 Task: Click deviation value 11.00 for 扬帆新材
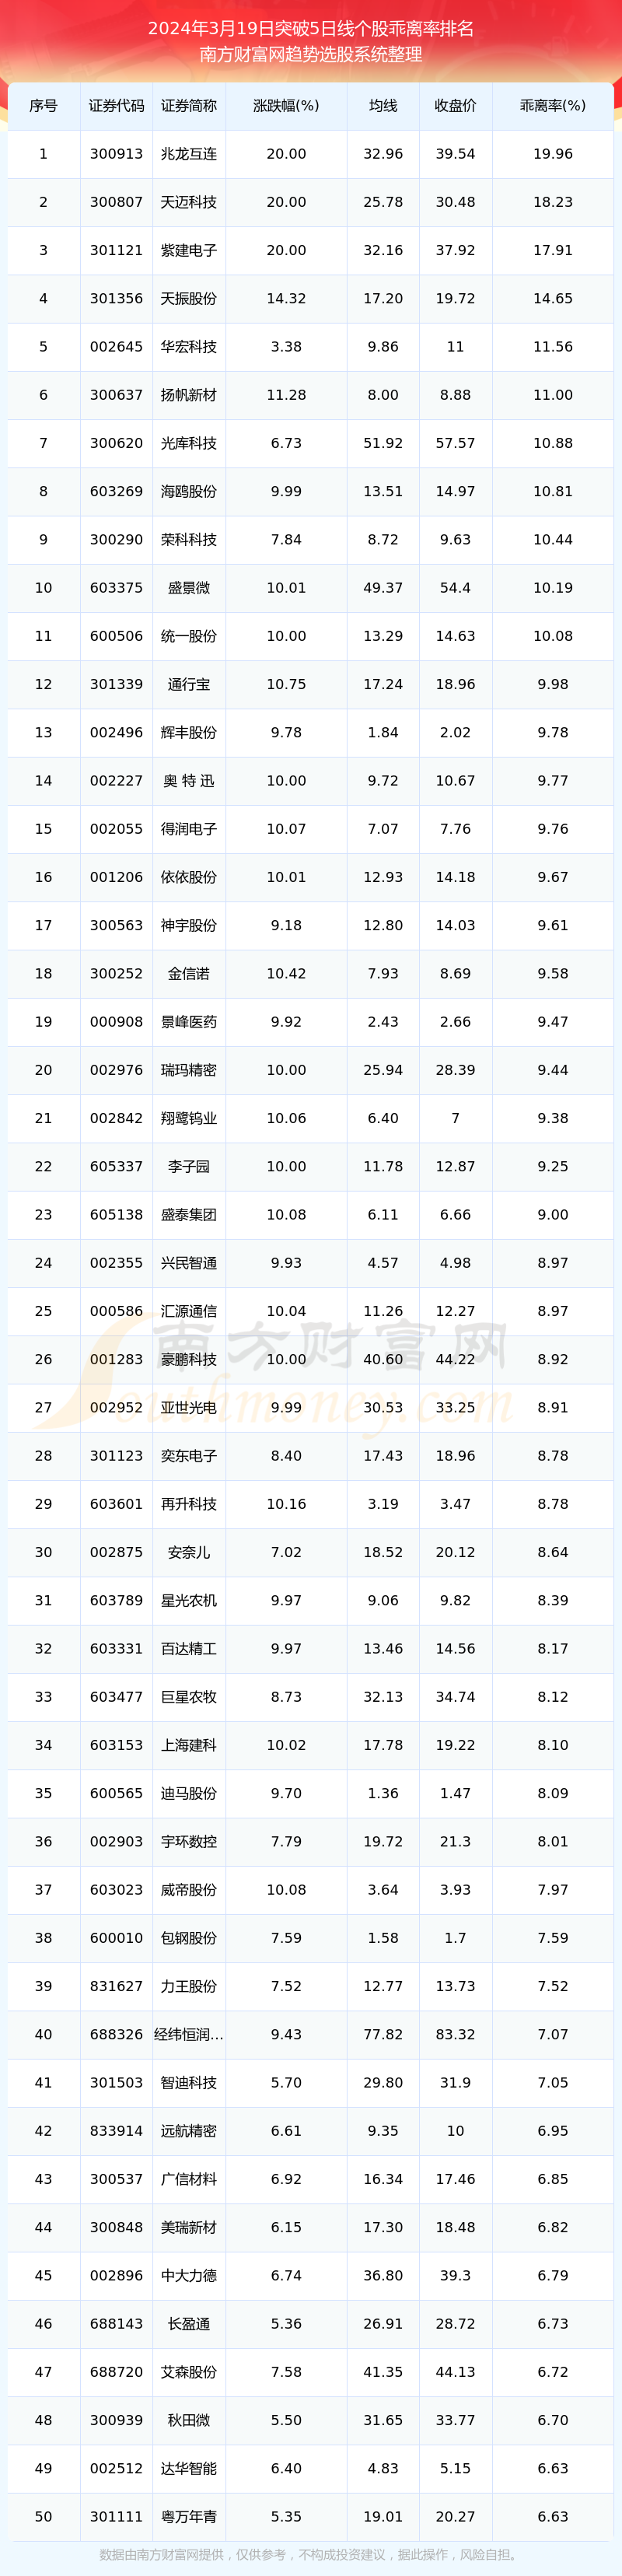coord(553,395)
